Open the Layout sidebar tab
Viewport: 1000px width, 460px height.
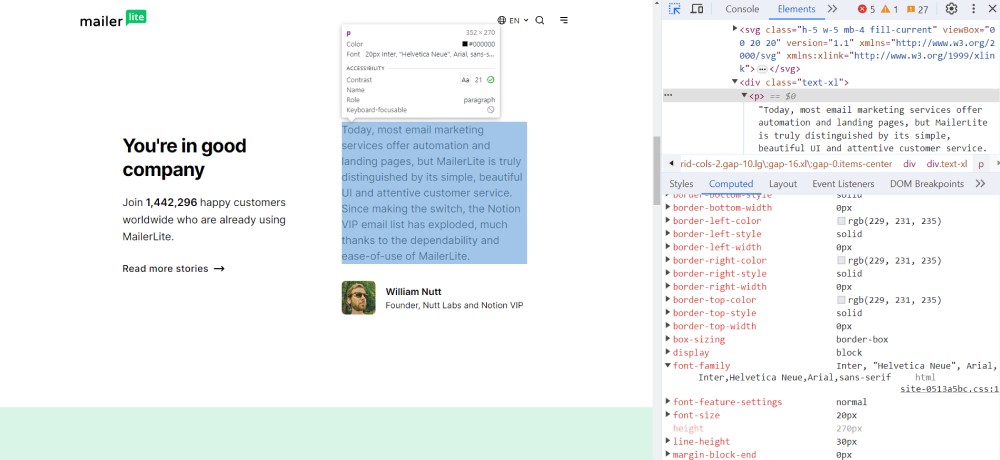783,184
